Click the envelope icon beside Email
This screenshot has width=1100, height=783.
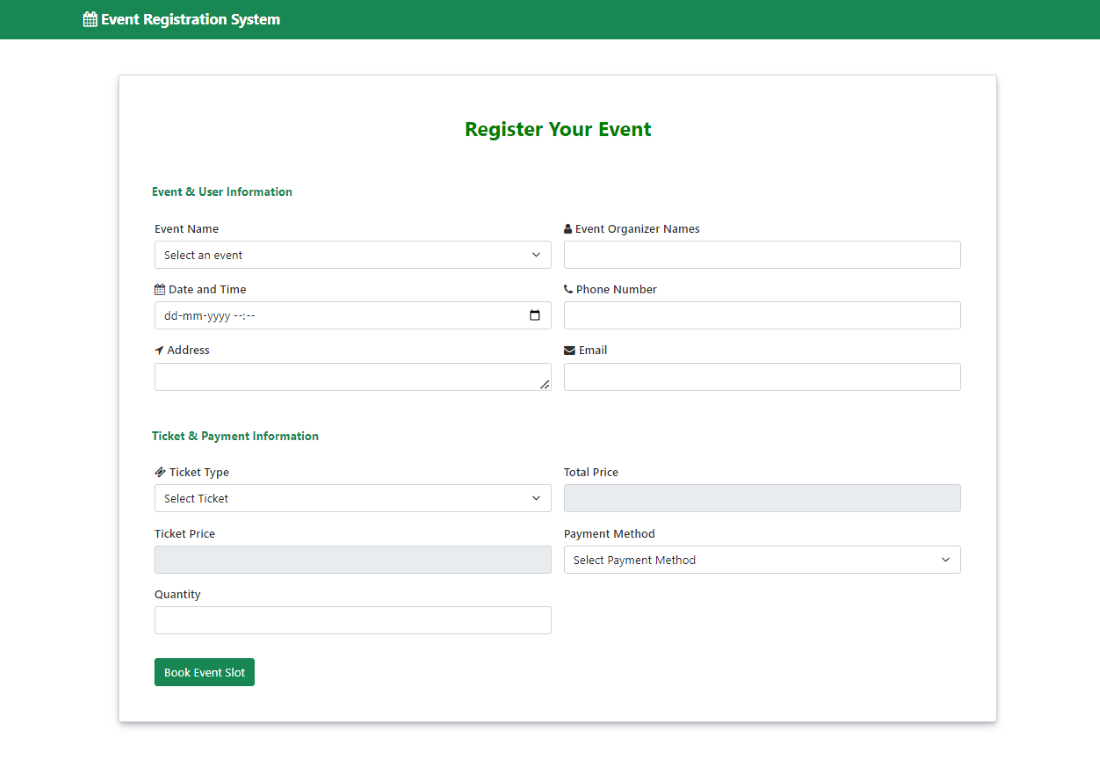tap(569, 350)
